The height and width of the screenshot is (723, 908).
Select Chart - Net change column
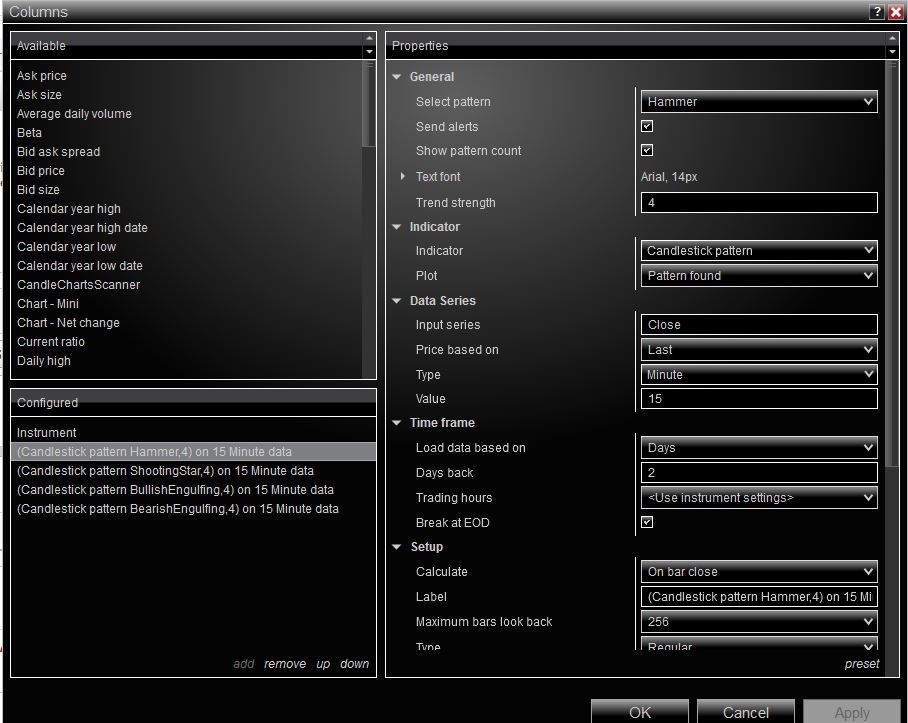click(68, 323)
